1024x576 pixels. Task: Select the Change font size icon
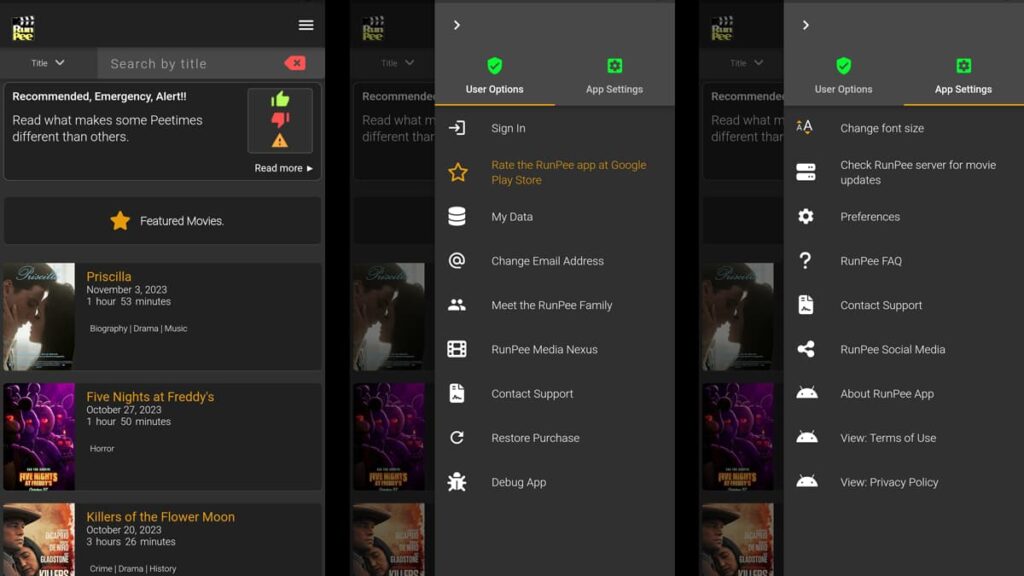(x=805, y=128)
